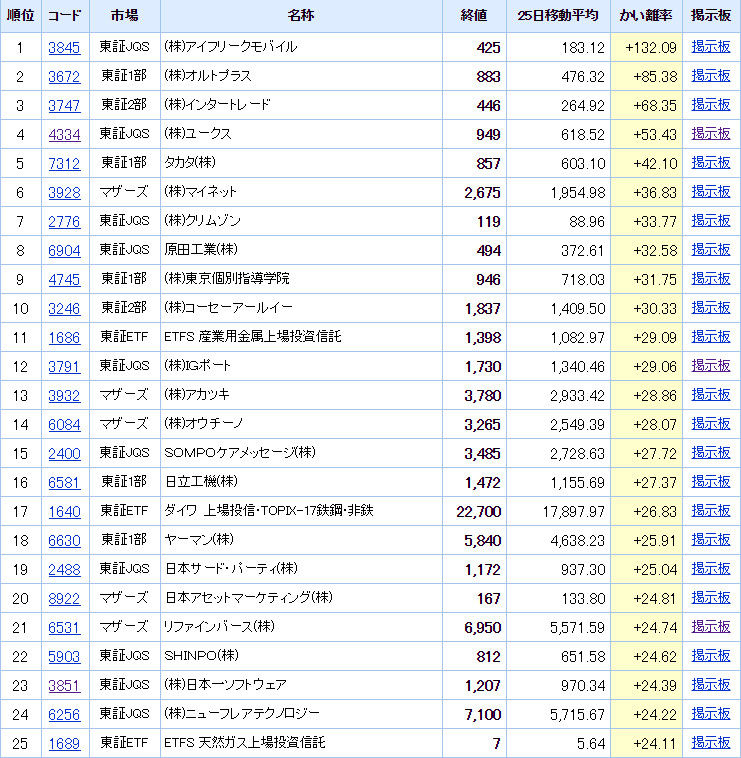This screenshot has height=758, width=741.
Task: Open 掲示板 link for 日本一ソフトウェア row
Action: click(x=711, y=685)
